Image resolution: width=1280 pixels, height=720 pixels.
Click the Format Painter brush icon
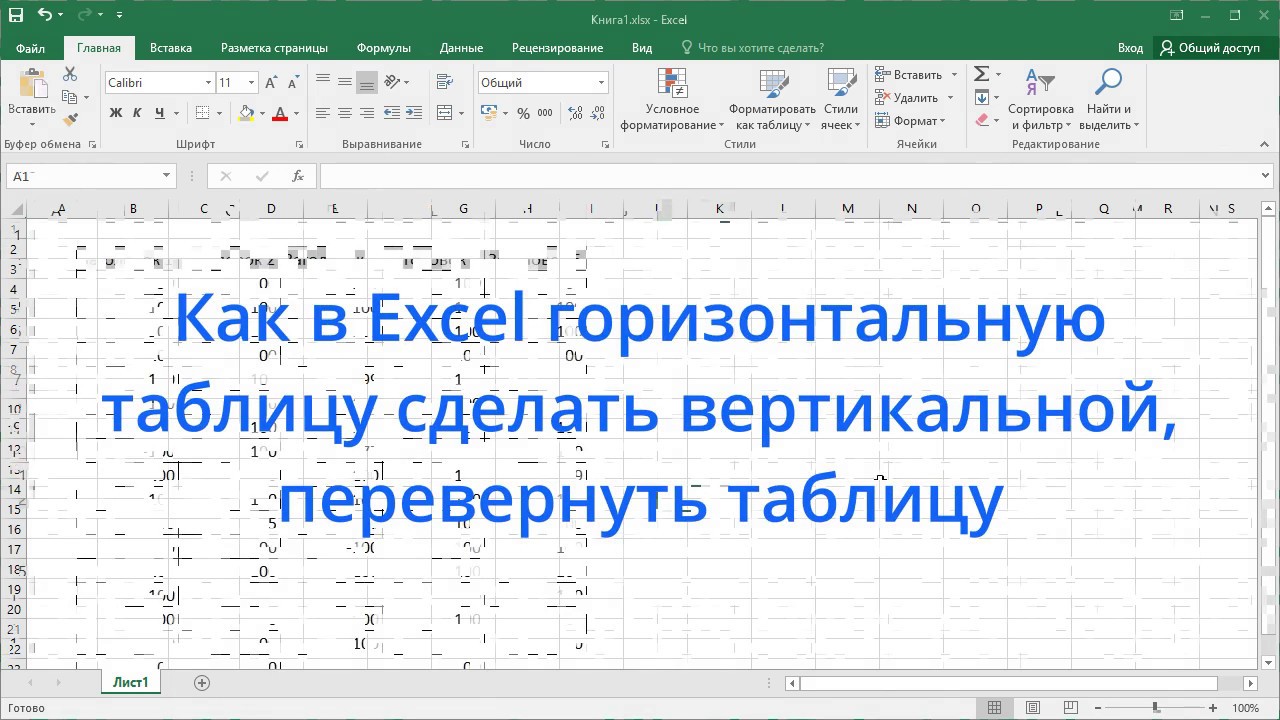[70, 120]
